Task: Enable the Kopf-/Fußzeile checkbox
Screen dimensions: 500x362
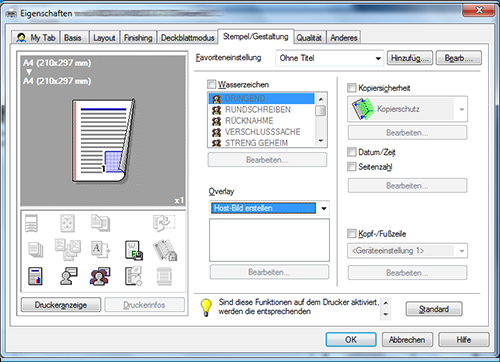Action: [x=351, y=233]
